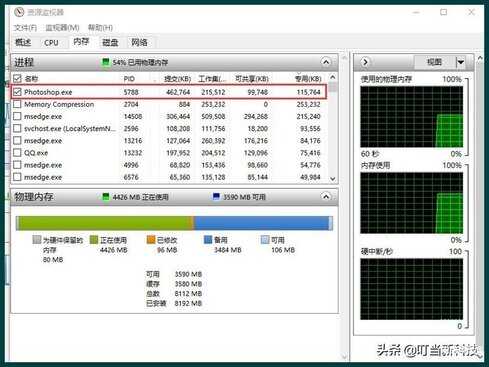Select the QQ.exe process name
This screenshot has height=367, width=489.
[36, 153]
